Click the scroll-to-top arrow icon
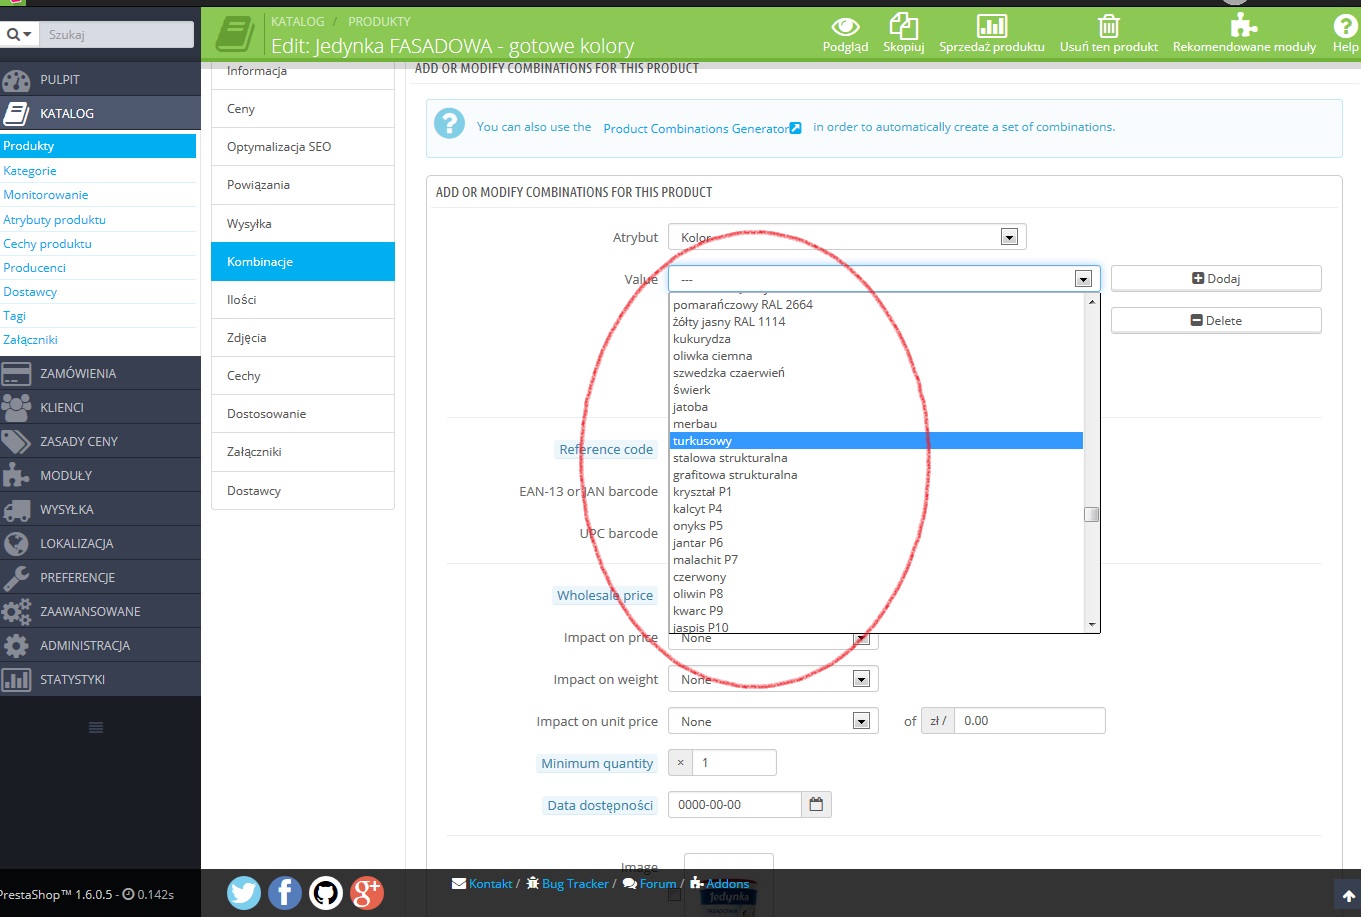The height and width of the screenshot is (917, 1361). coord(1348,895)
